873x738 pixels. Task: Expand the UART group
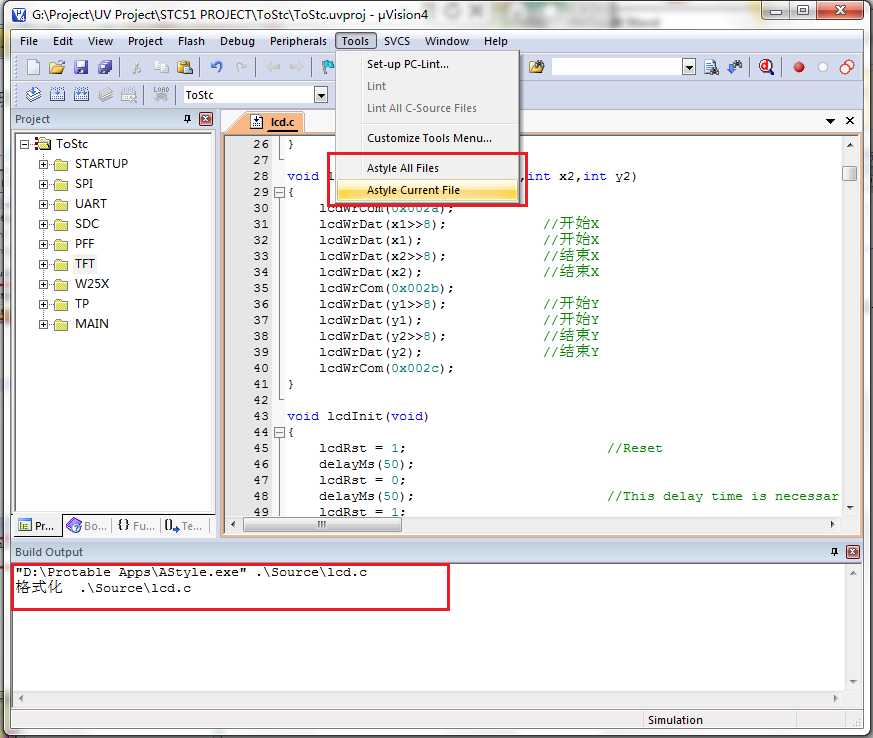click(43, 204)
